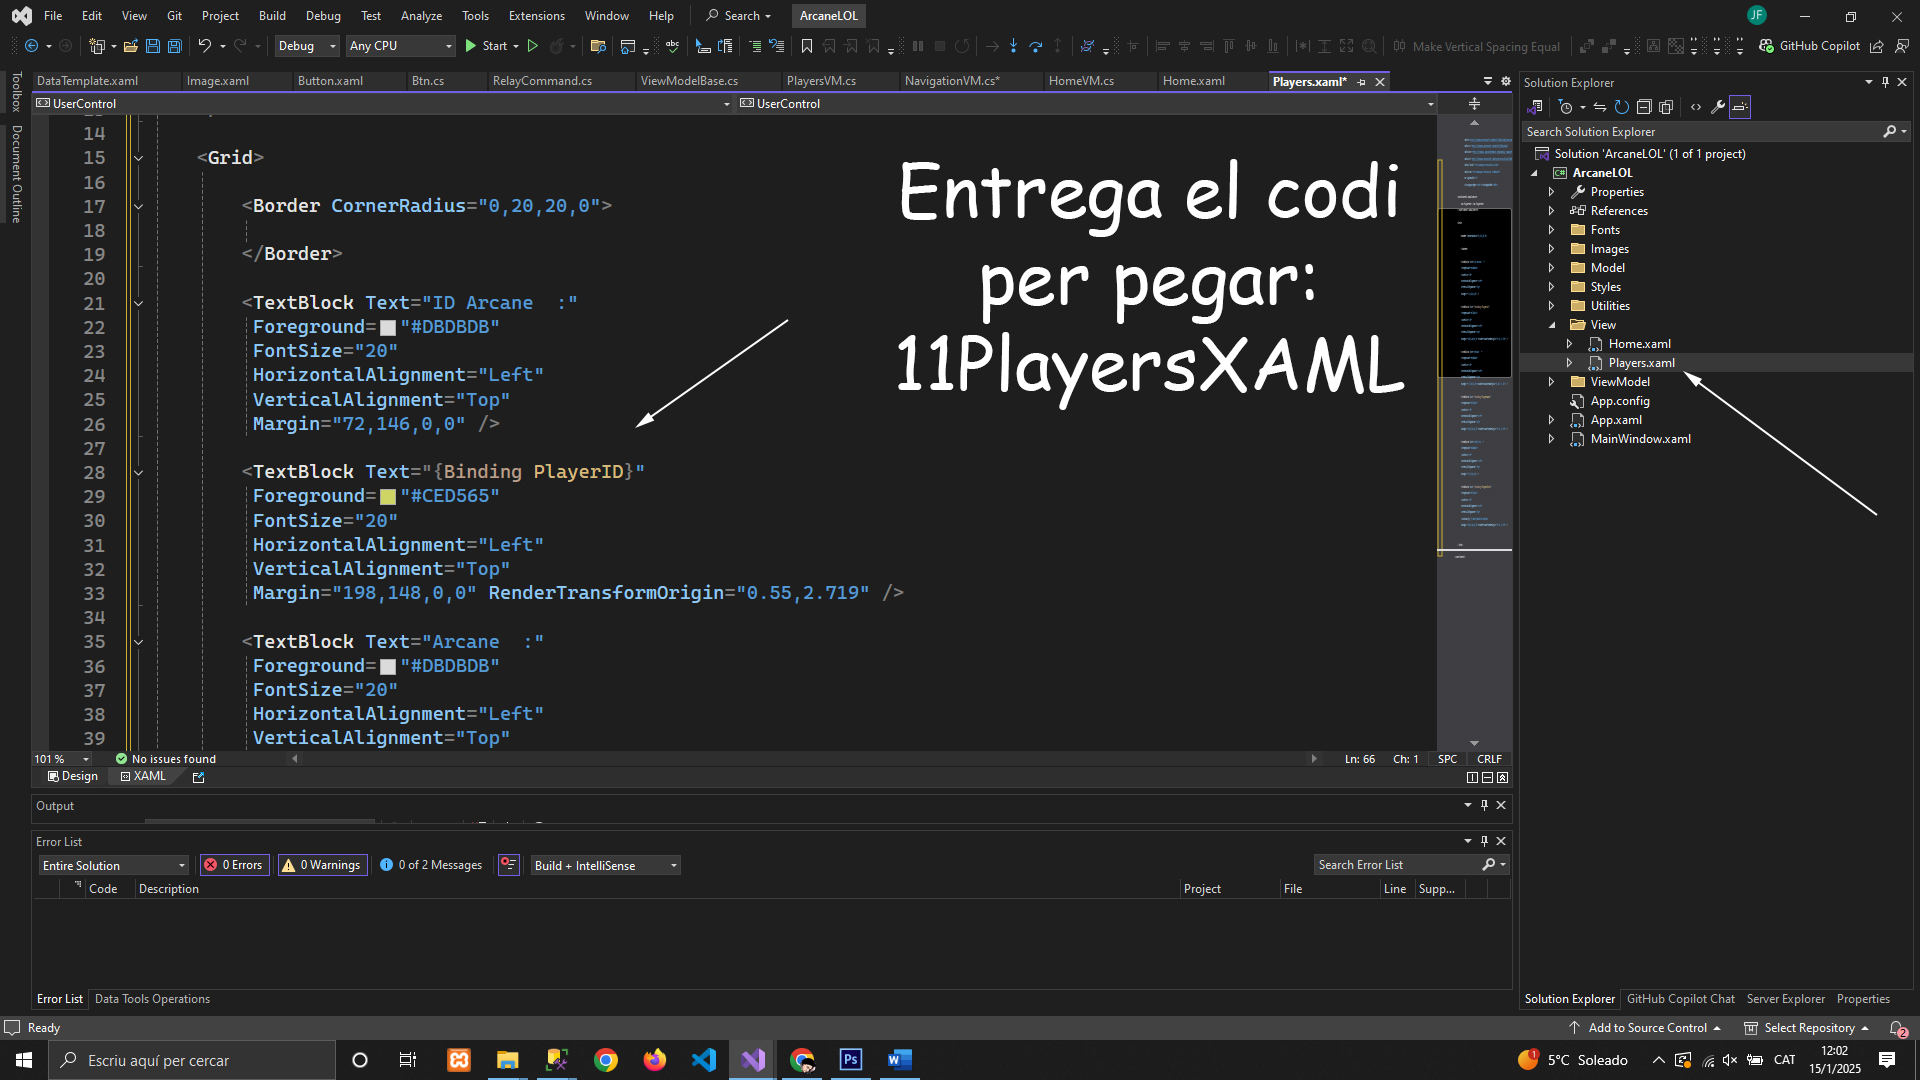
Task: Toggle a bookmark with the bookmark icon
Action: [x=807, y=46]
